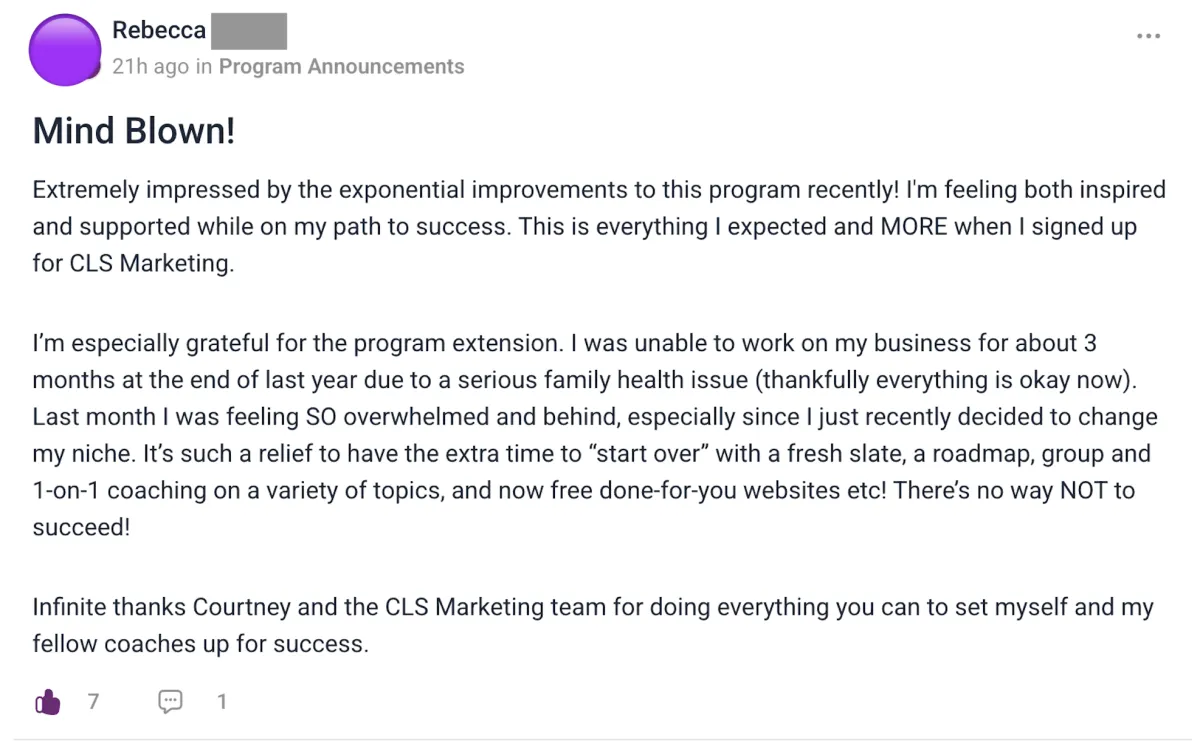Open comments via the speech bubble icon
Image resolution: width=1200 pixels, height=741 pixels.
pos(171,702)
